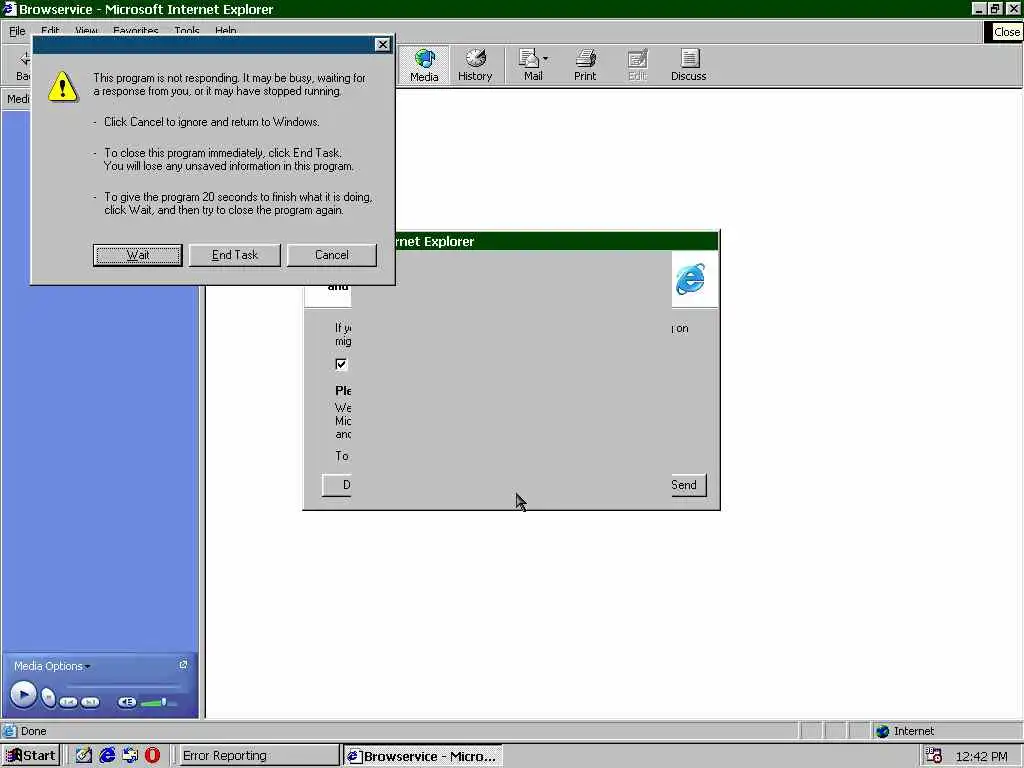Screen dimensions: 1024x768
Task: Open the File menu
Action: [x=17, y=31]
